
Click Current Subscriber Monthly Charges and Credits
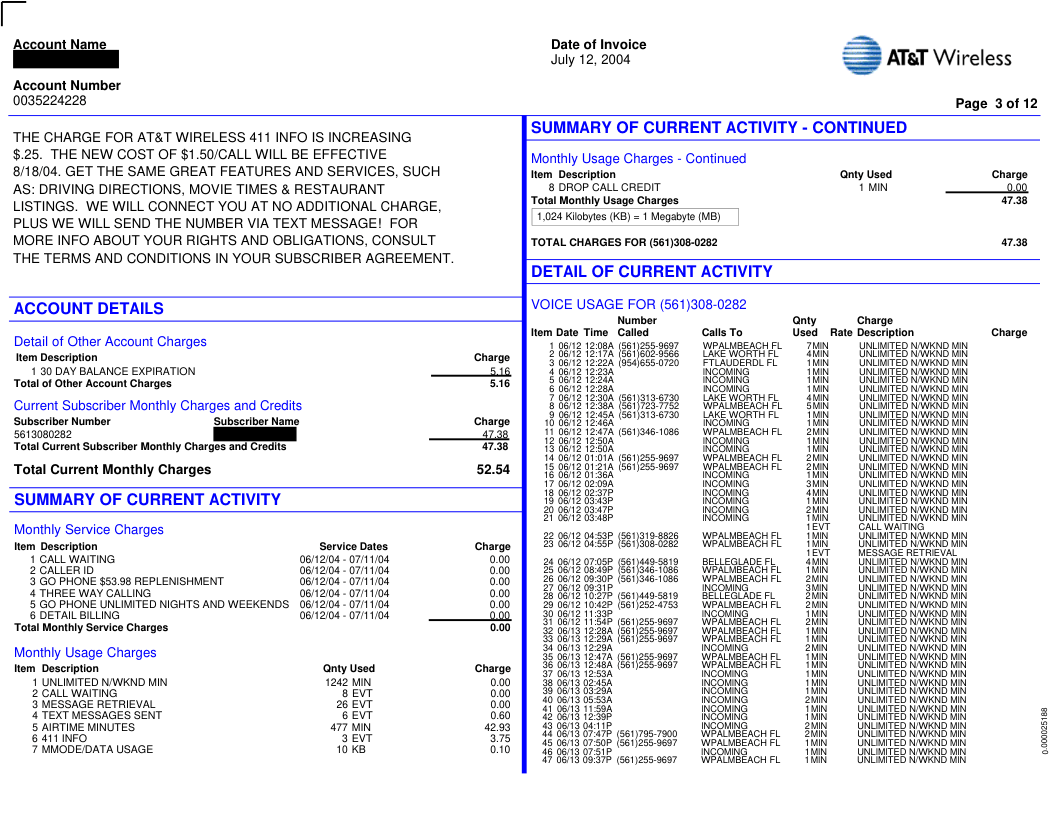[x=158, y=406]
